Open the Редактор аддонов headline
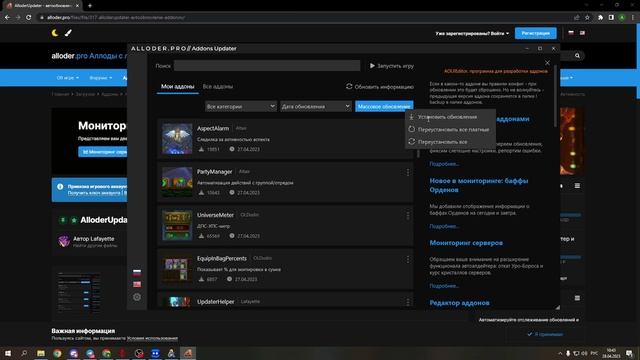Image resolution: width=640 pixels, height=360 pixels. point(459,303)
